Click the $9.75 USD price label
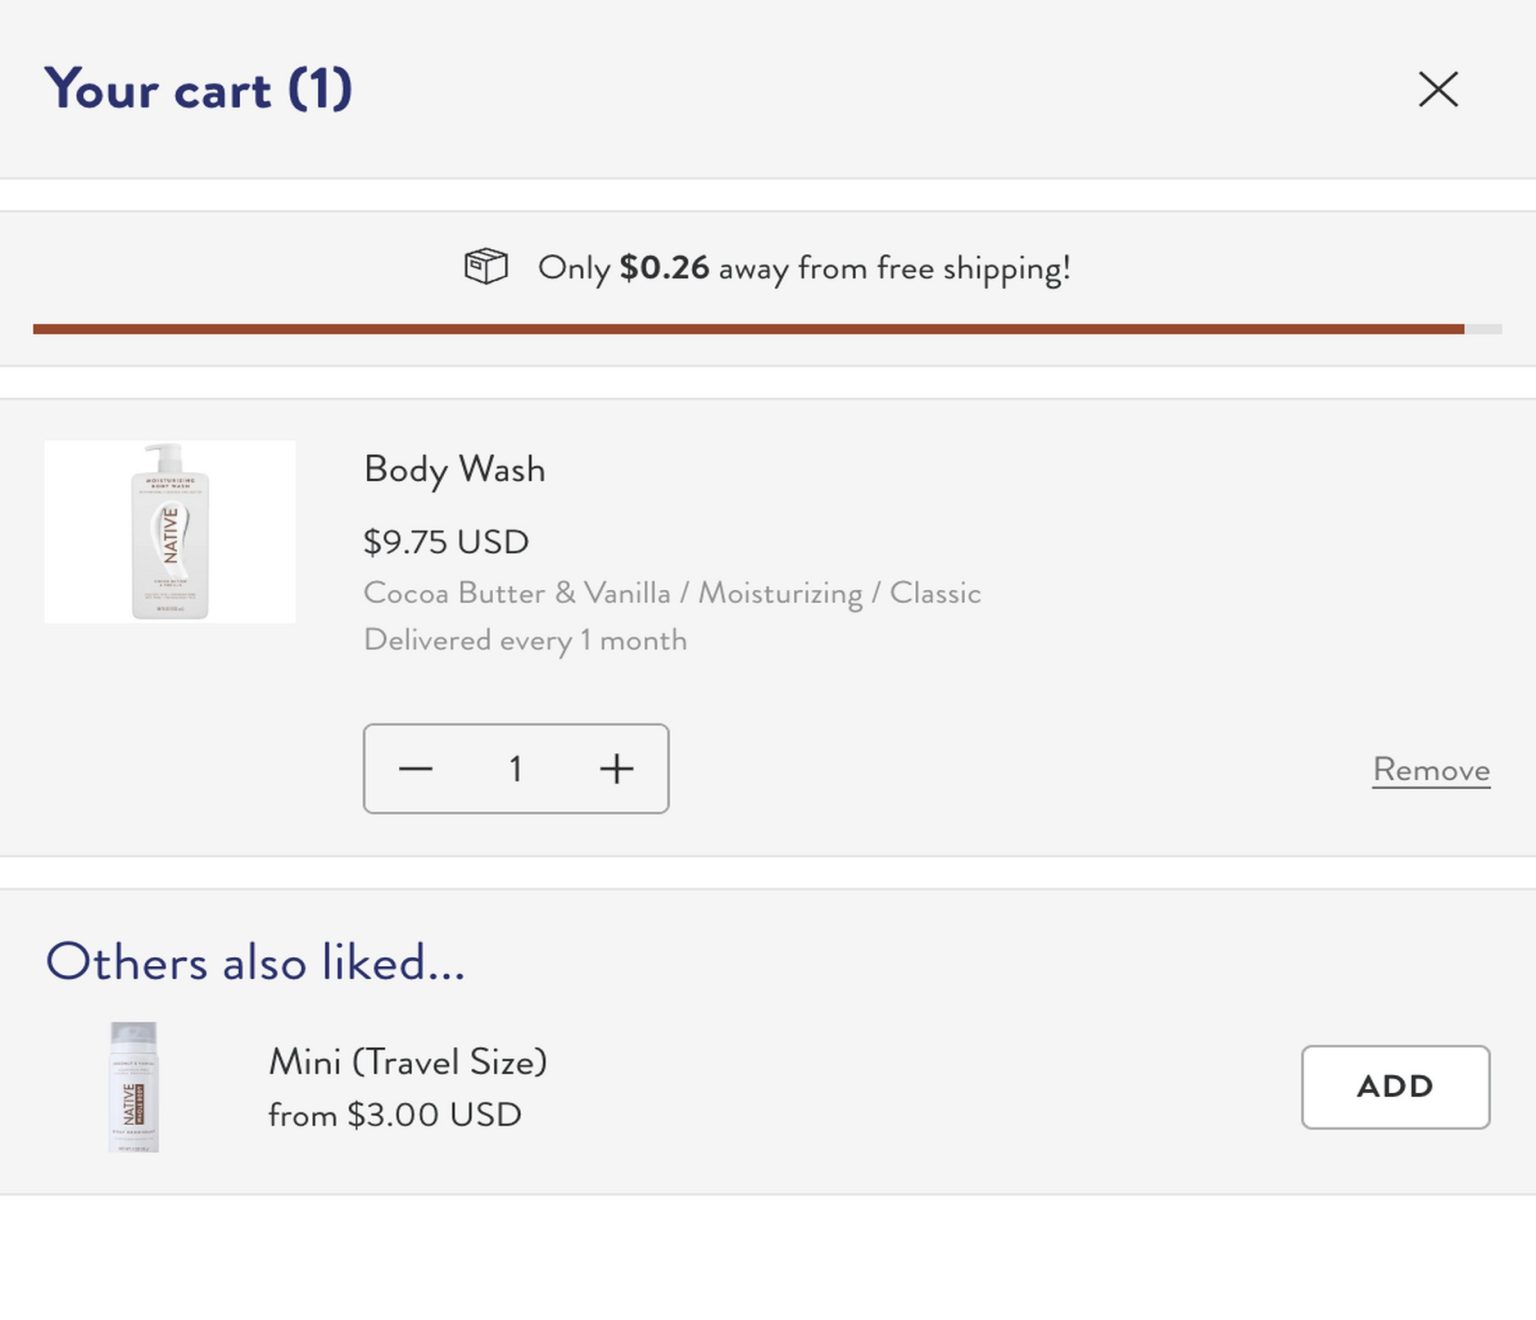The height and width of the screenshot is (1320, 1536). pyautogui.click(x=445, y=541)
